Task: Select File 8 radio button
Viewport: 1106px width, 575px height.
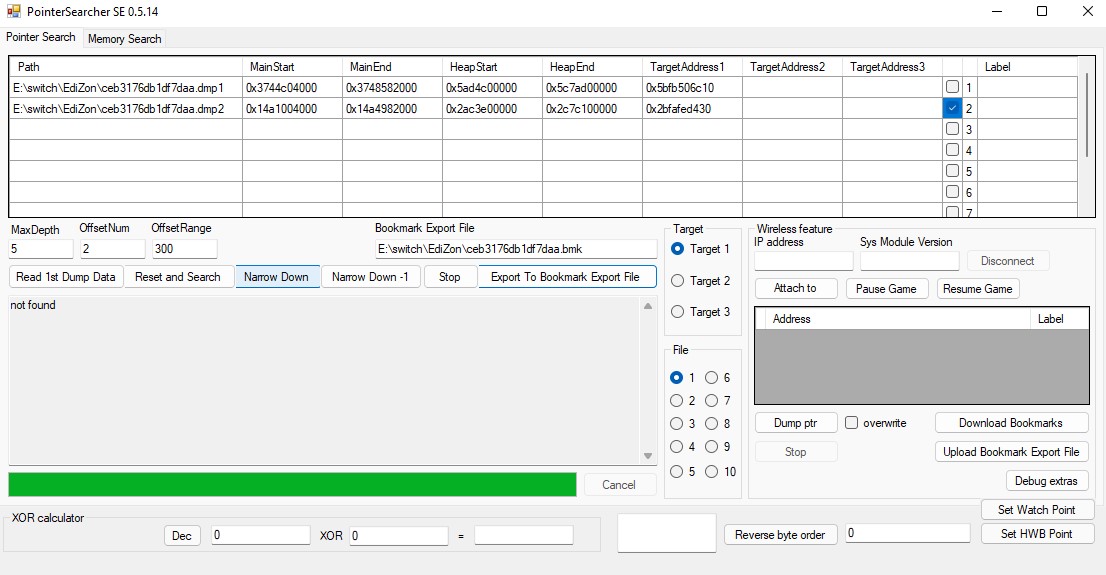Action: pyautogui.click(x=711, y=423)
